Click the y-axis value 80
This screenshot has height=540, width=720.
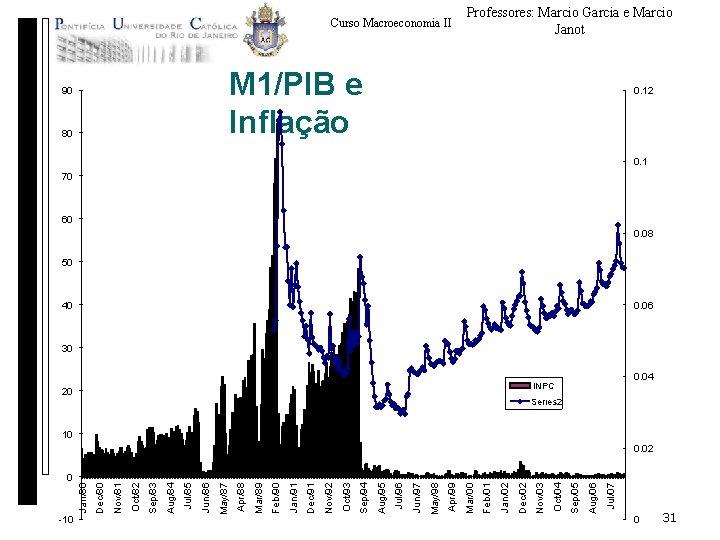(67, 134)
